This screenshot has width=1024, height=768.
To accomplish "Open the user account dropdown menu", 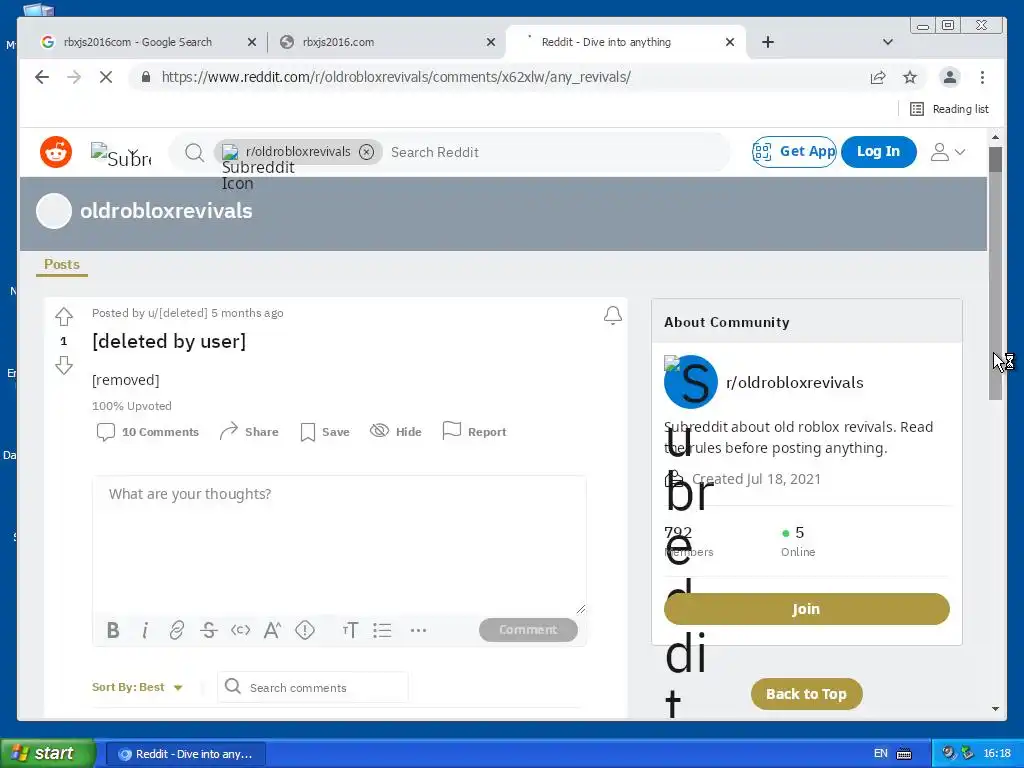I will pos(948,152).
